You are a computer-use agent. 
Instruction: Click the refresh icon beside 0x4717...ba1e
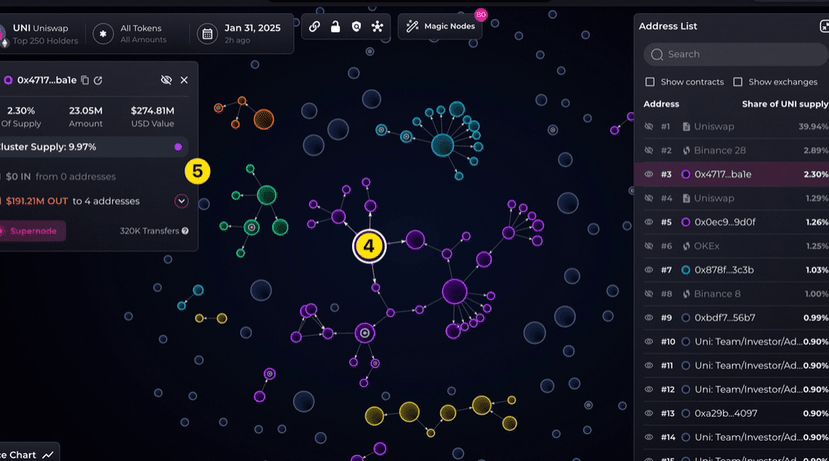(98, 80)
